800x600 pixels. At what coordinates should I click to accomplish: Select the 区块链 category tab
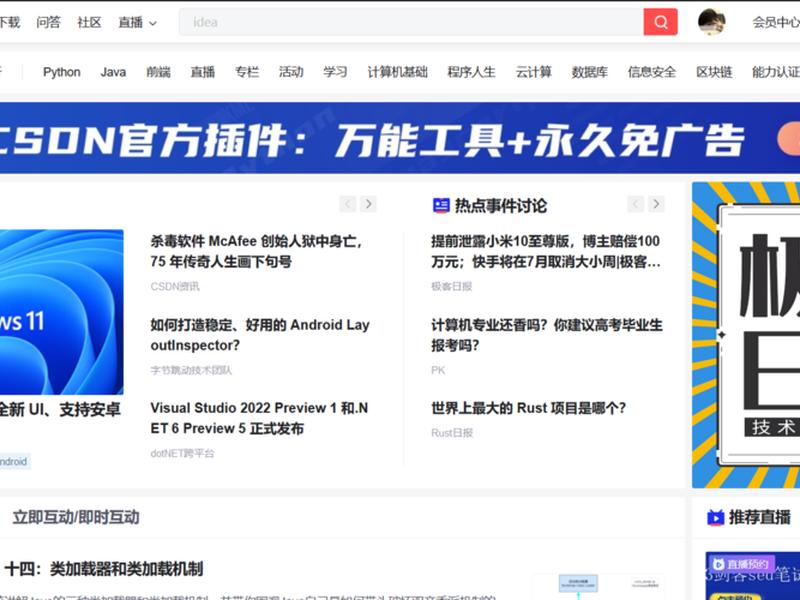click(x=714, y=72)
